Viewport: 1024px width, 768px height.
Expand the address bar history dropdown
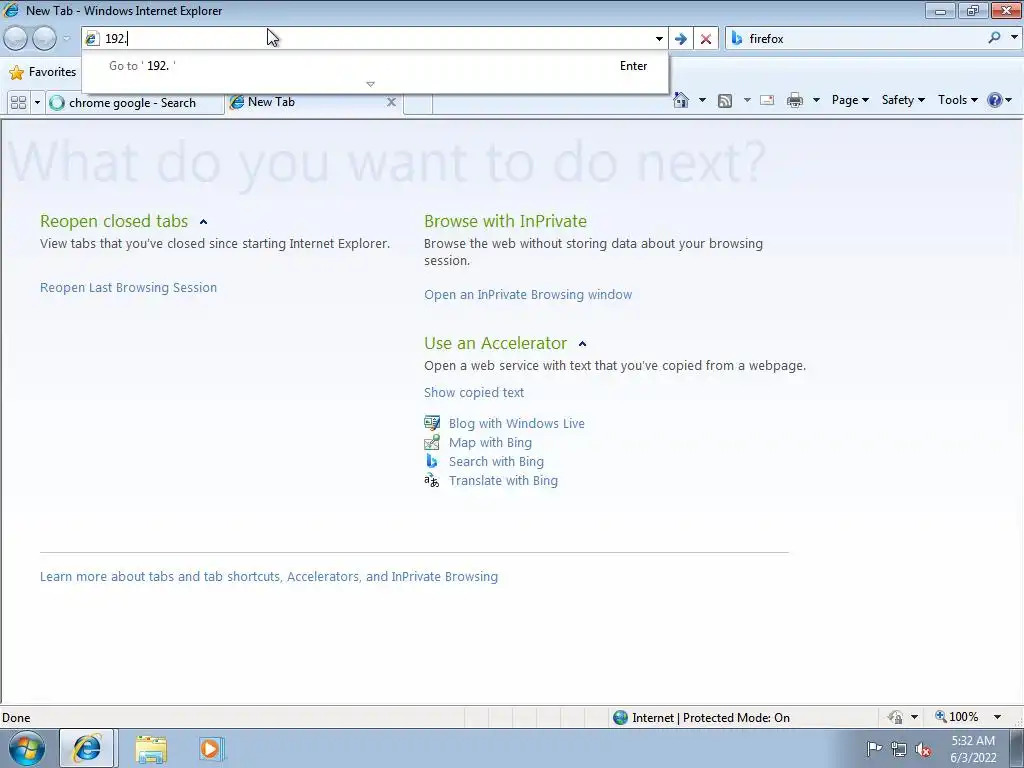pos(659,39)
